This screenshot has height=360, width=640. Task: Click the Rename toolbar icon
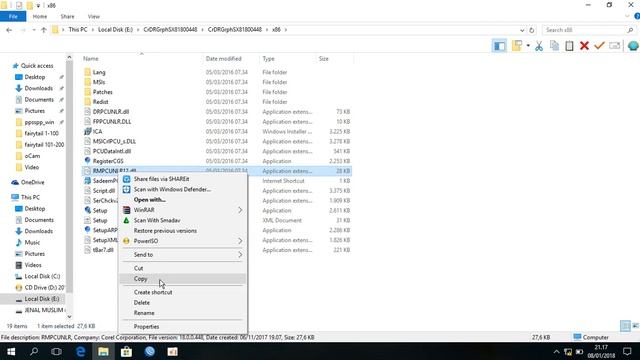614,46
